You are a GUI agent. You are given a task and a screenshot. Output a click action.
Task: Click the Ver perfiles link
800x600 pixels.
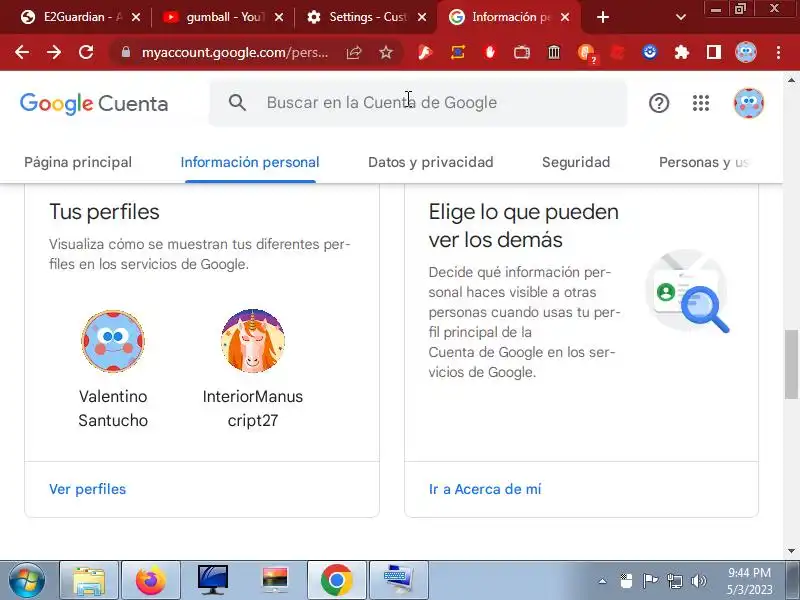[88, 489]
